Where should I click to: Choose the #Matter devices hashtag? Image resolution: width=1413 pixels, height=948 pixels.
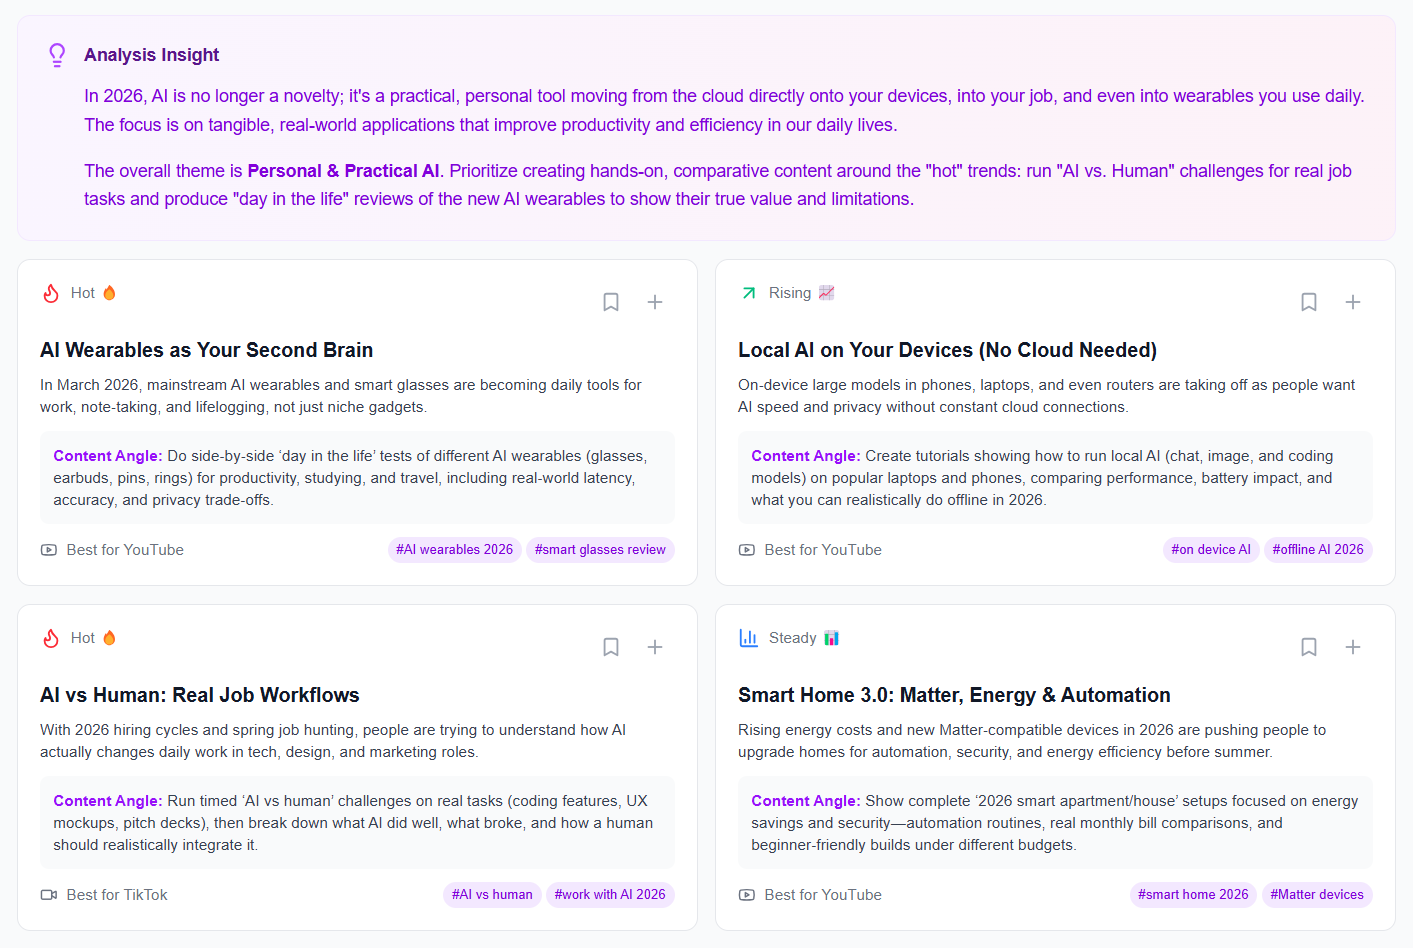click(x=1317, y=895)
